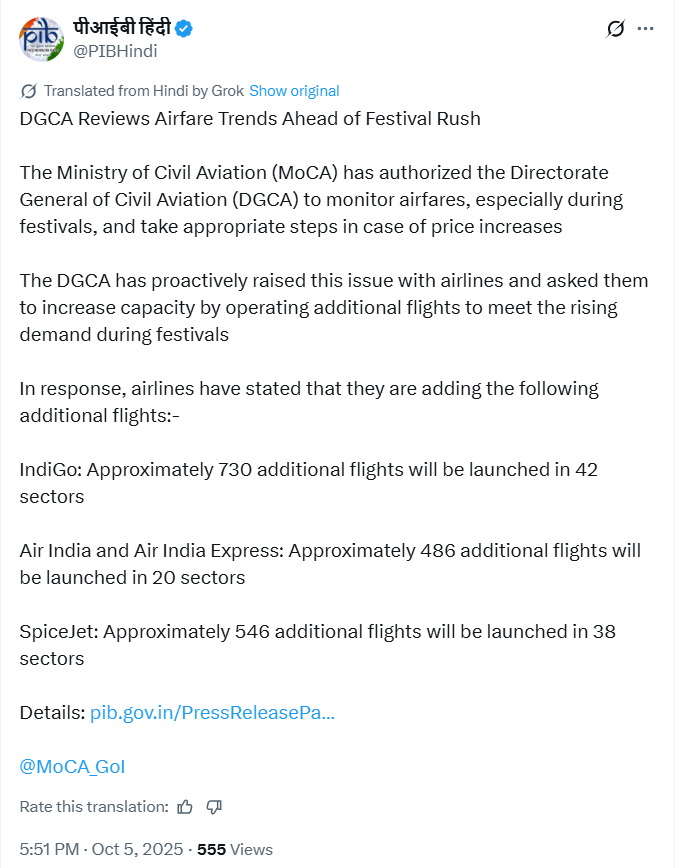Show original Hindi post text
Viewport: 686px width, 868px height.
coord(294,91)
